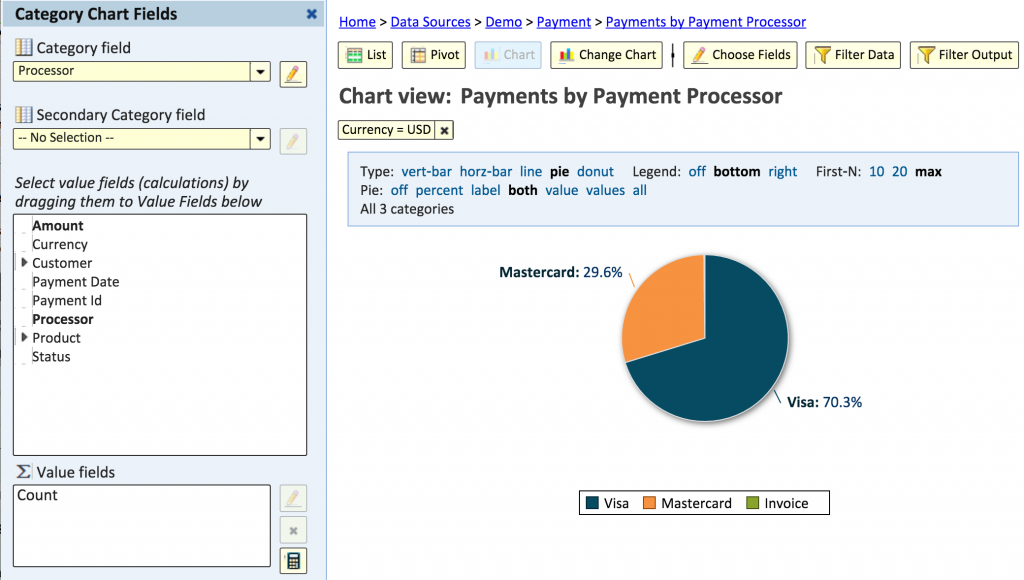
Task: Expand the Customer tree node
Action: coord(24,263)
